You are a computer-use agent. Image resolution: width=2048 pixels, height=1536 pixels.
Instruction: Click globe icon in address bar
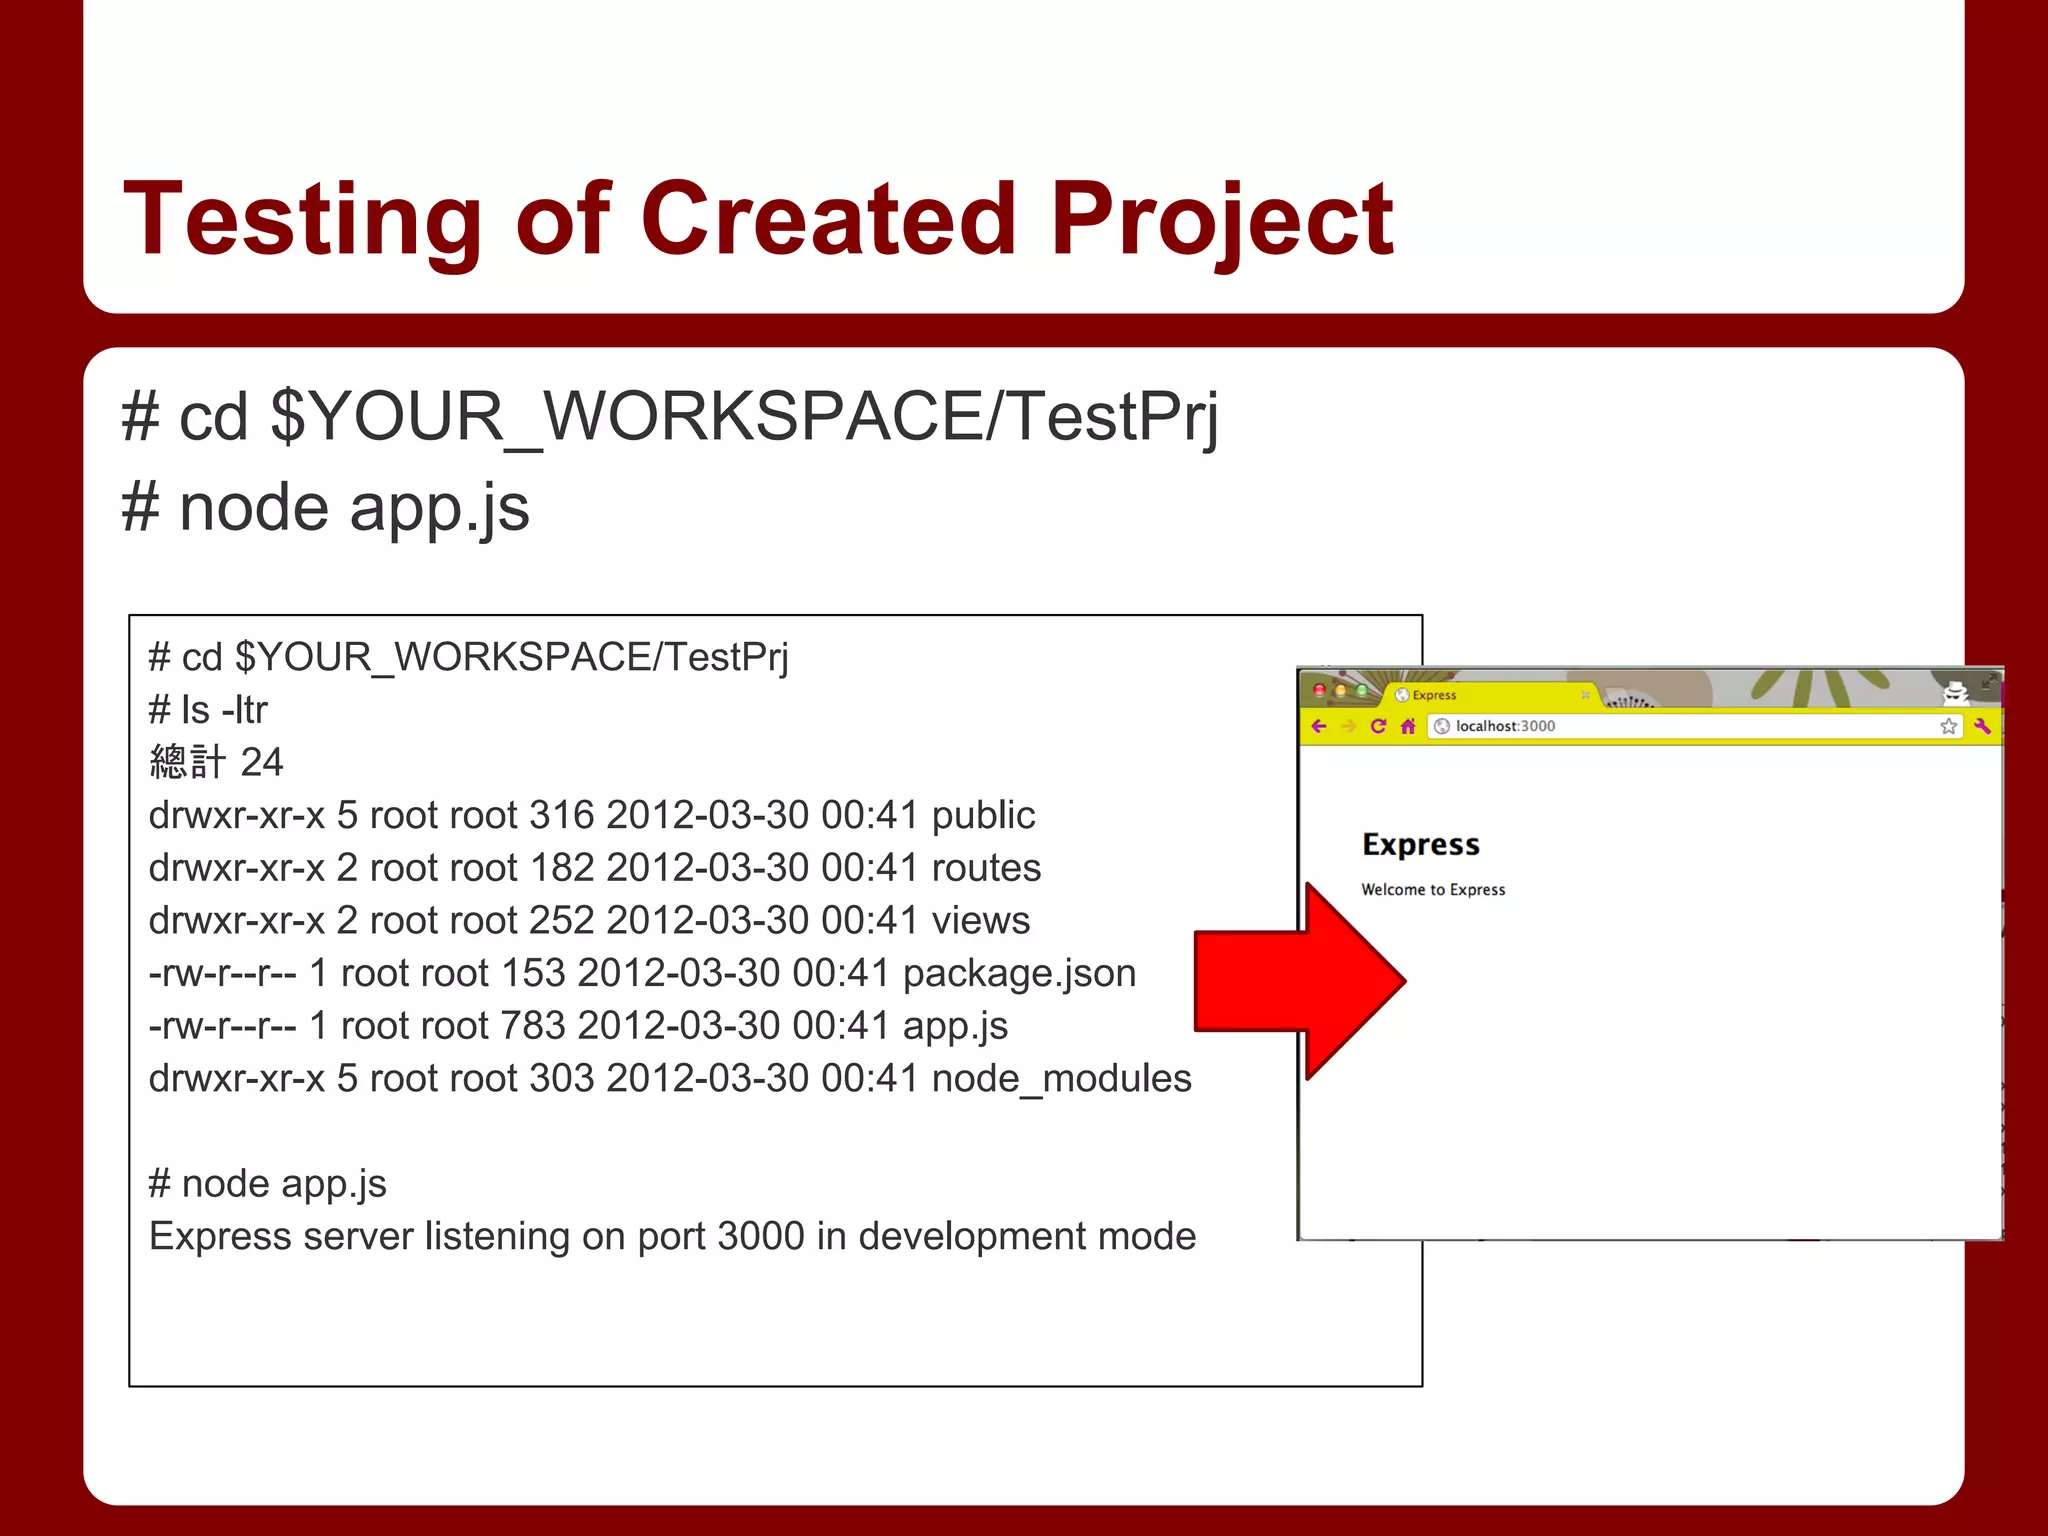pos(1442,726)
